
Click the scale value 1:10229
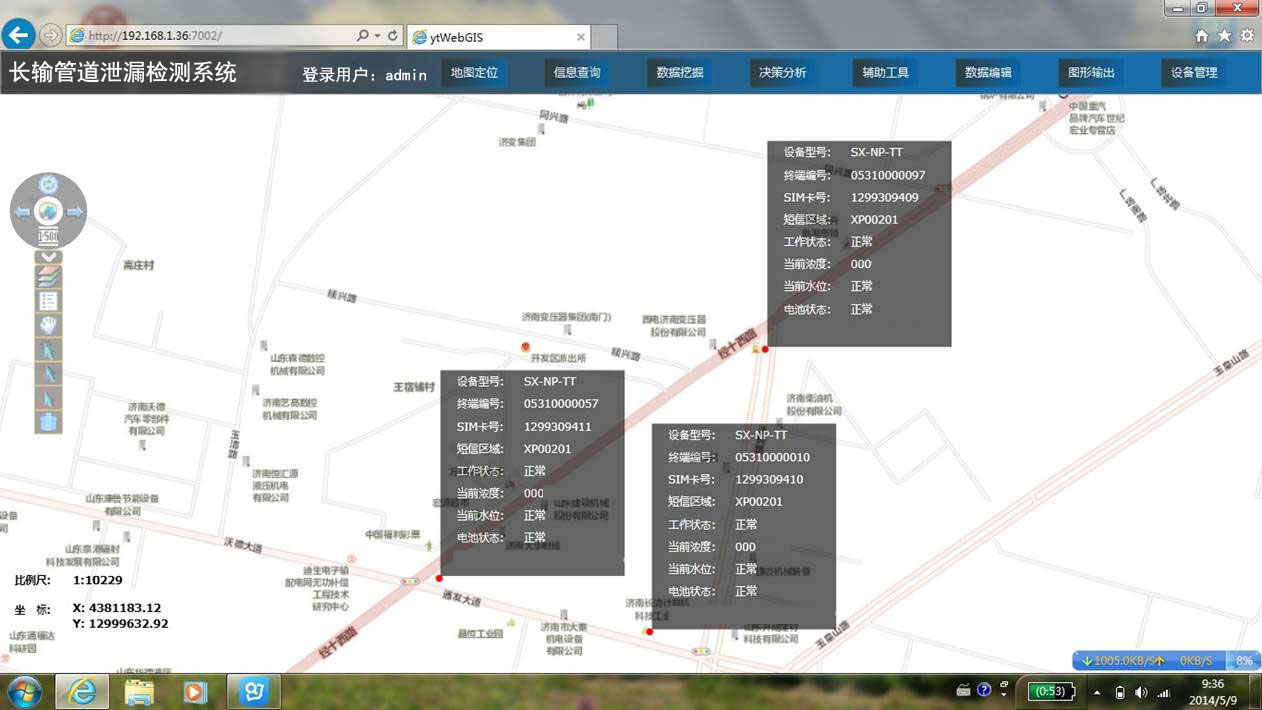pos(98,580)
